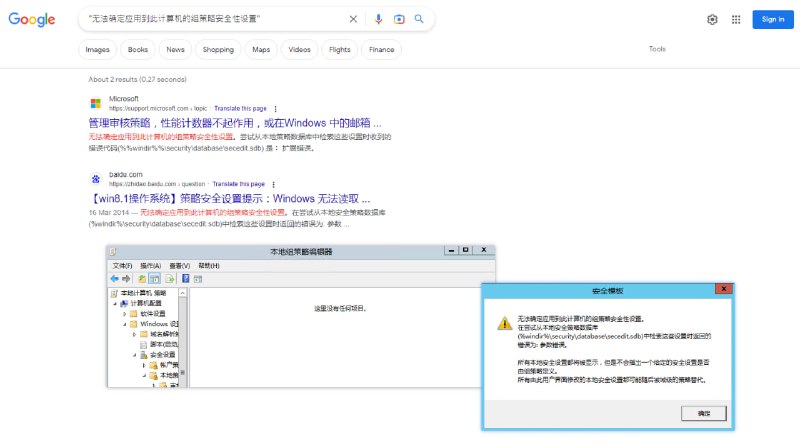Open Google settings gear icon
The height and width of the screenshot is (446, 800).
click(712, 19)
